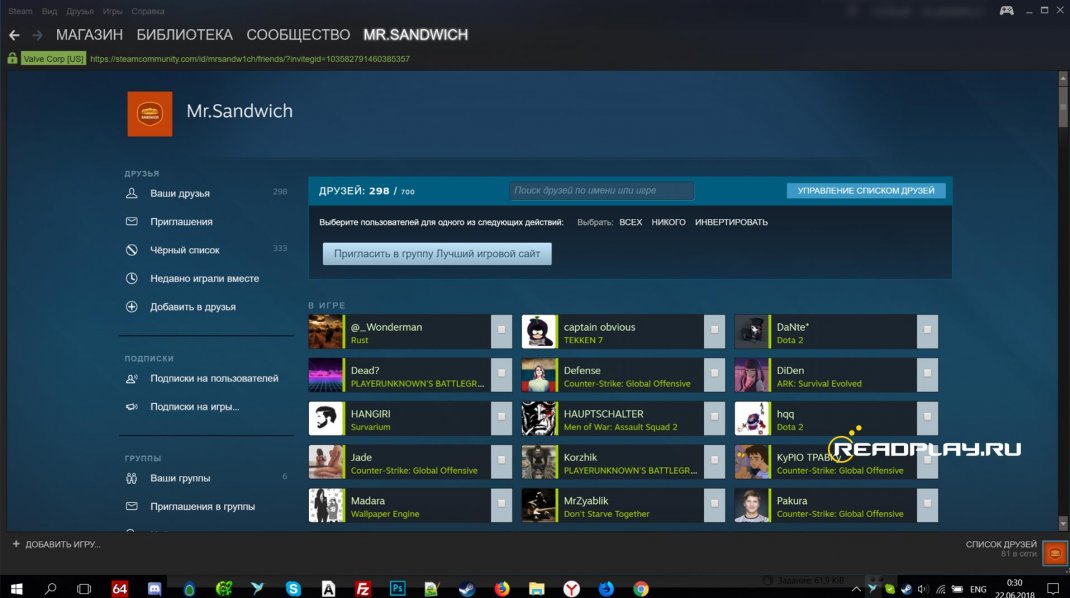The height and width of the screenshot is (598, 1070).
Task: Click 'Пригласить в группу Лучший игровой сайт'
Action: pos(437,254)
